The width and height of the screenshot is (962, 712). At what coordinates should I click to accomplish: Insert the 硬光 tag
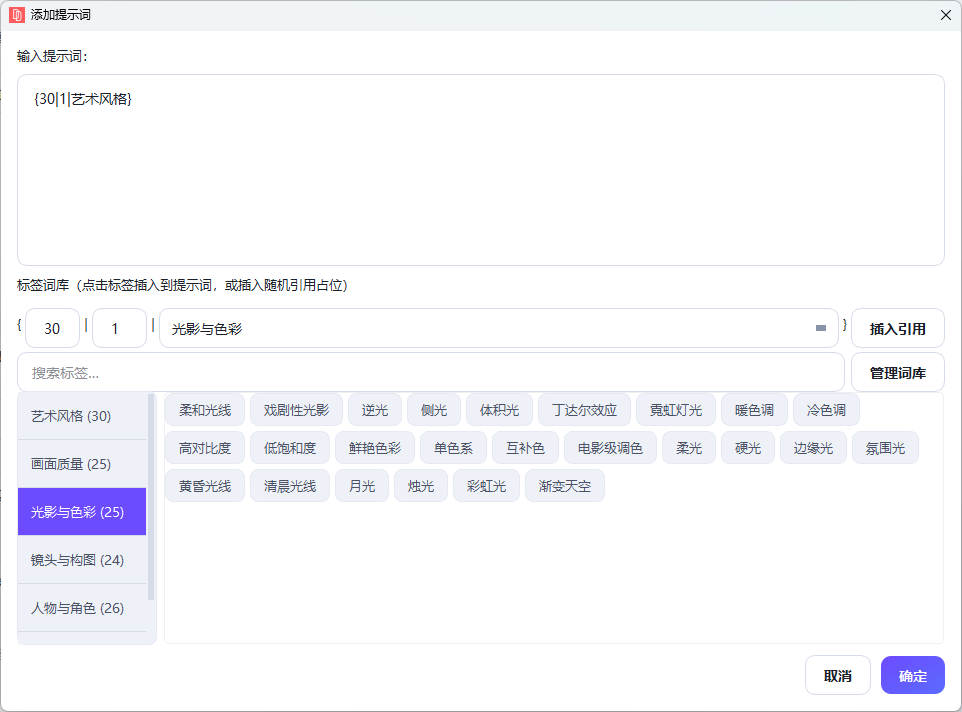tap(748, 448)
